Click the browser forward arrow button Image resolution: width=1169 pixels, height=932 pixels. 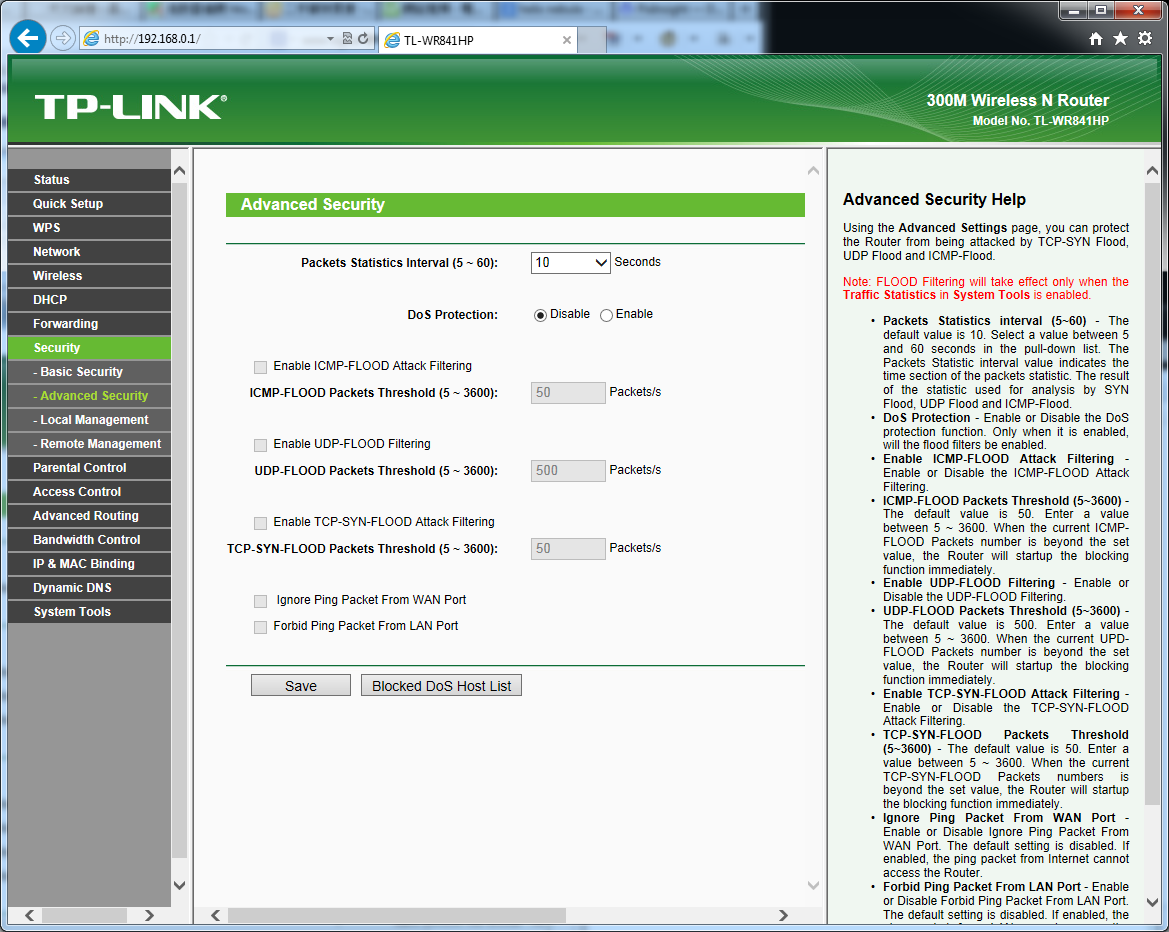[62, 38]
